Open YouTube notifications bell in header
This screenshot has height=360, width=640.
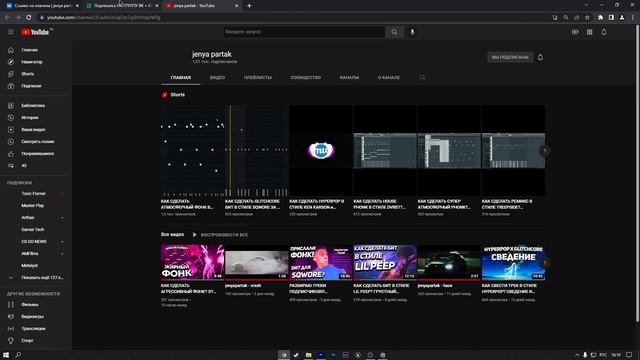pos(604,32)
